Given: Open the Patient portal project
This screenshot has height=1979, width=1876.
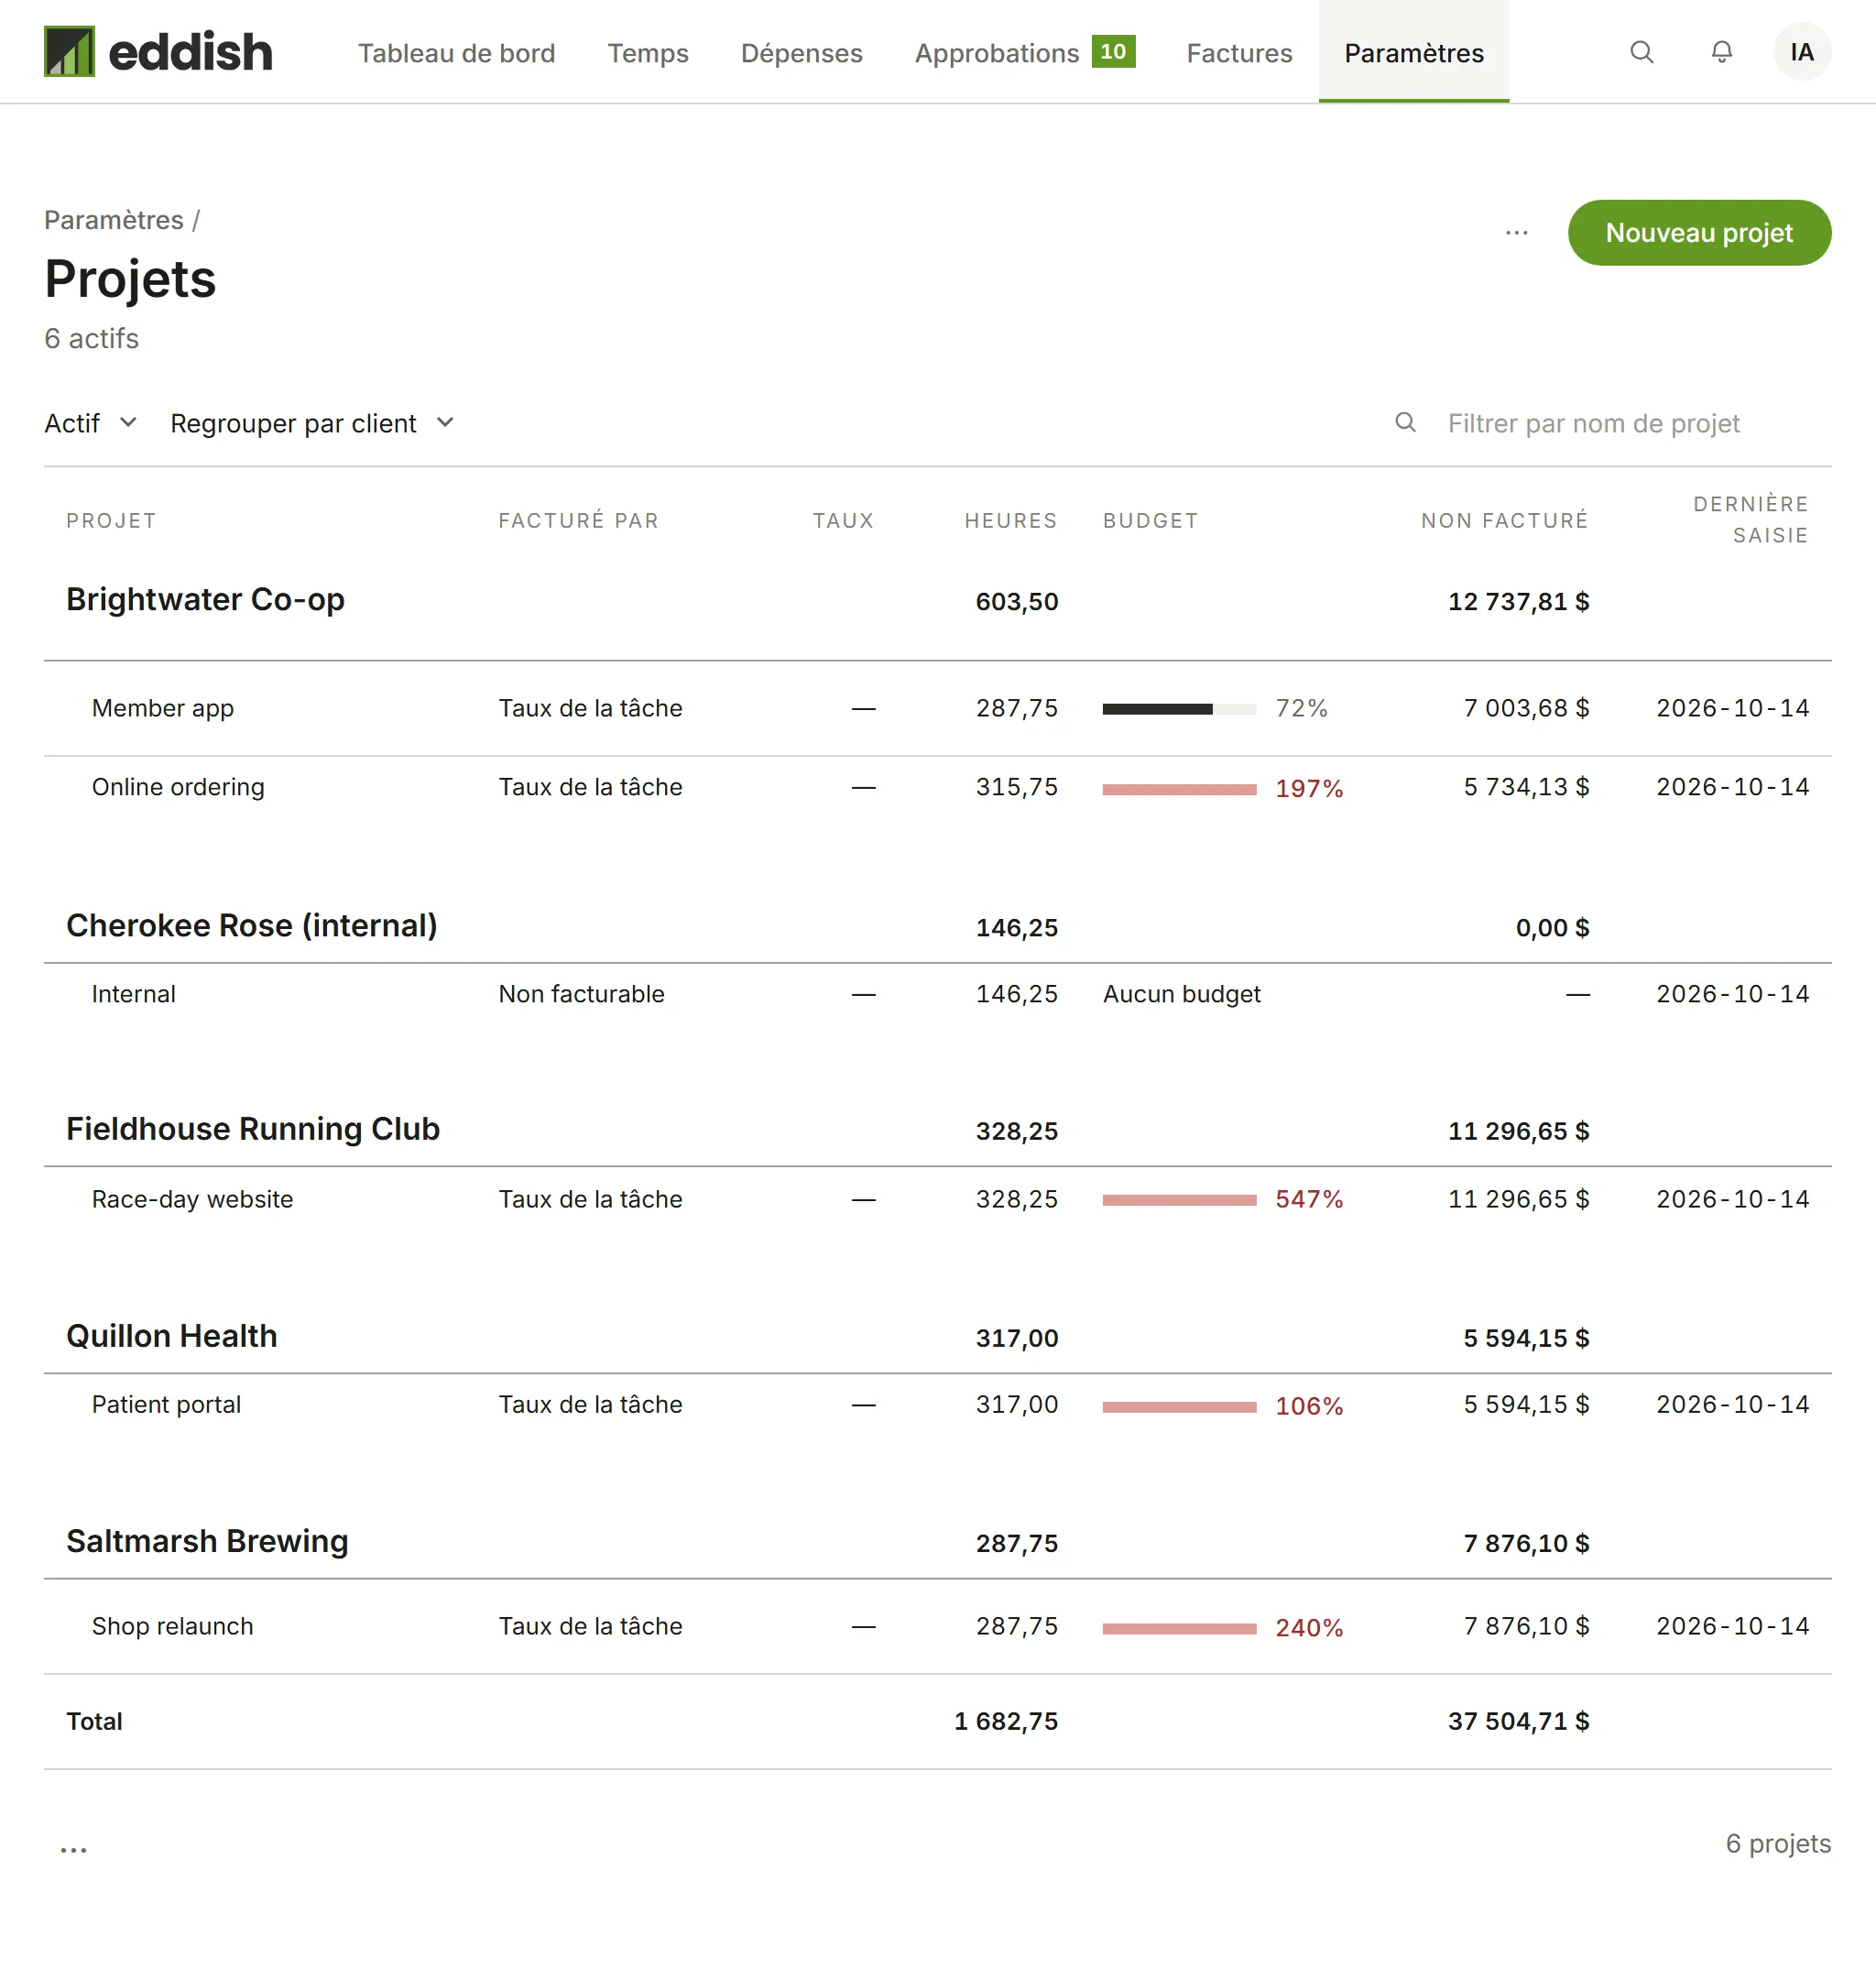Looking at the screenshot, I should pyautogui.click(x=167, y=1404).
